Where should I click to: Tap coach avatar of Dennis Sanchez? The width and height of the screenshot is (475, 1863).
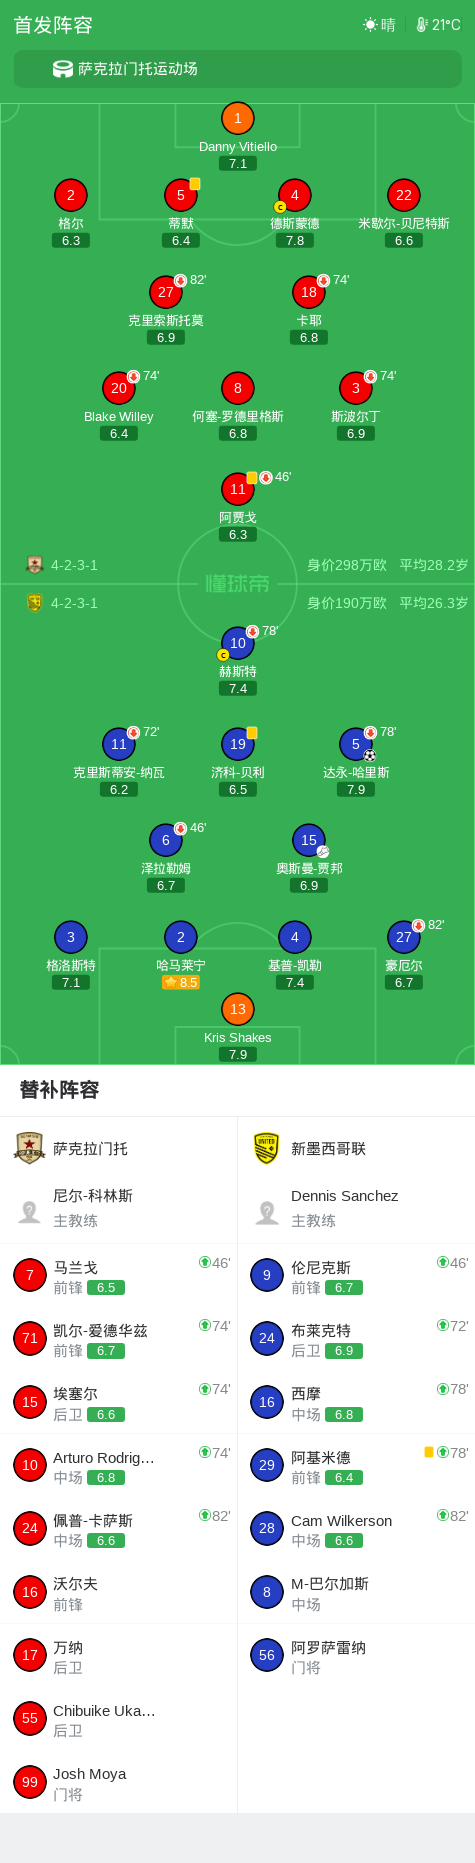pyautogui.click(x=267, y=1211)
